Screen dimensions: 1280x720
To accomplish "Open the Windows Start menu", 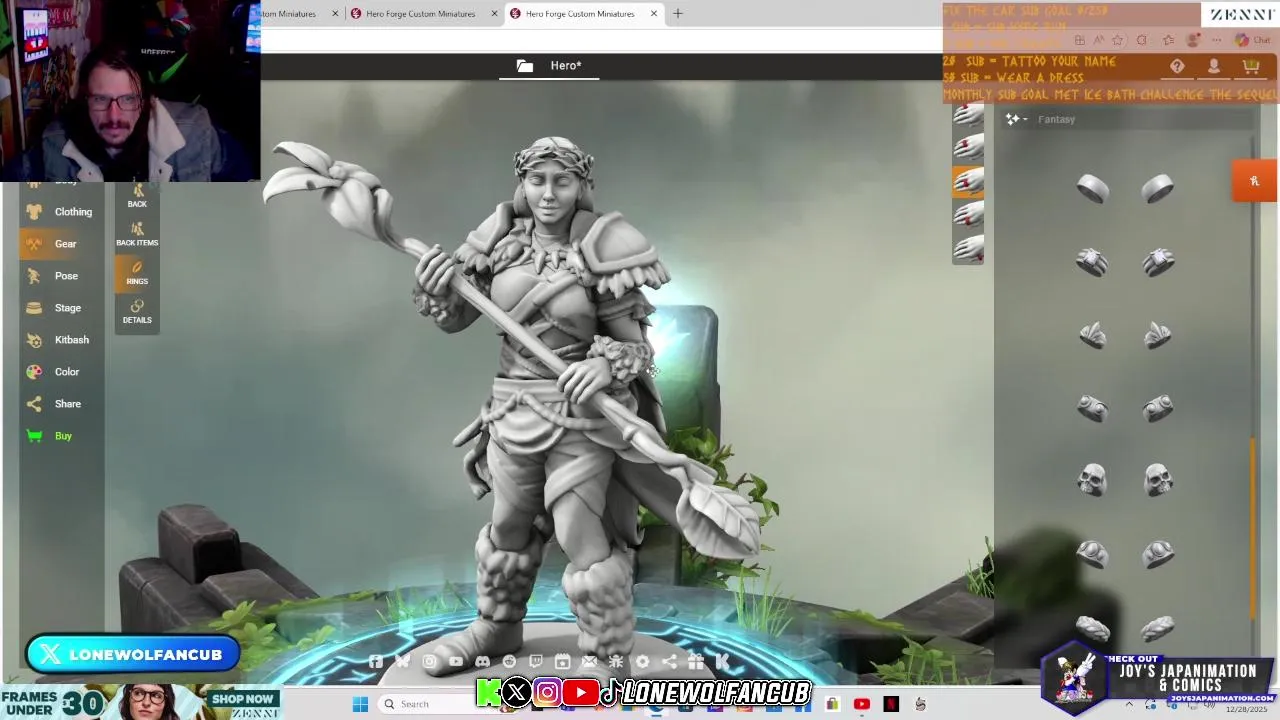I will pos(361,704).
